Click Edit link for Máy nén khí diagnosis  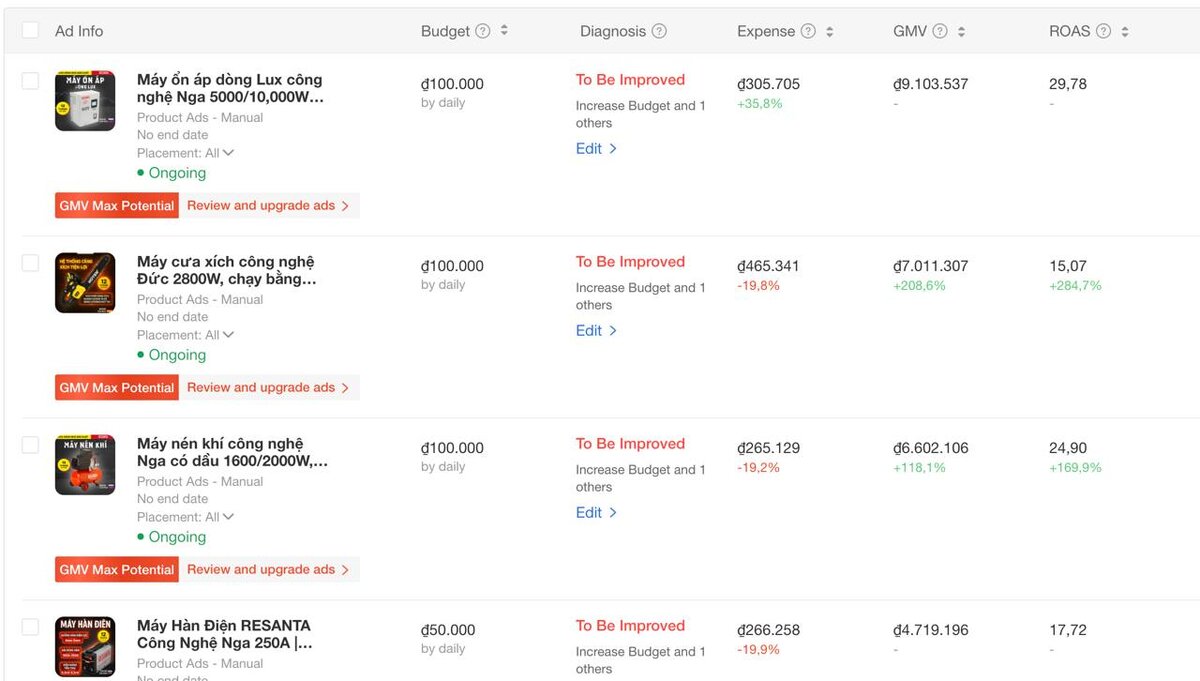596,513
